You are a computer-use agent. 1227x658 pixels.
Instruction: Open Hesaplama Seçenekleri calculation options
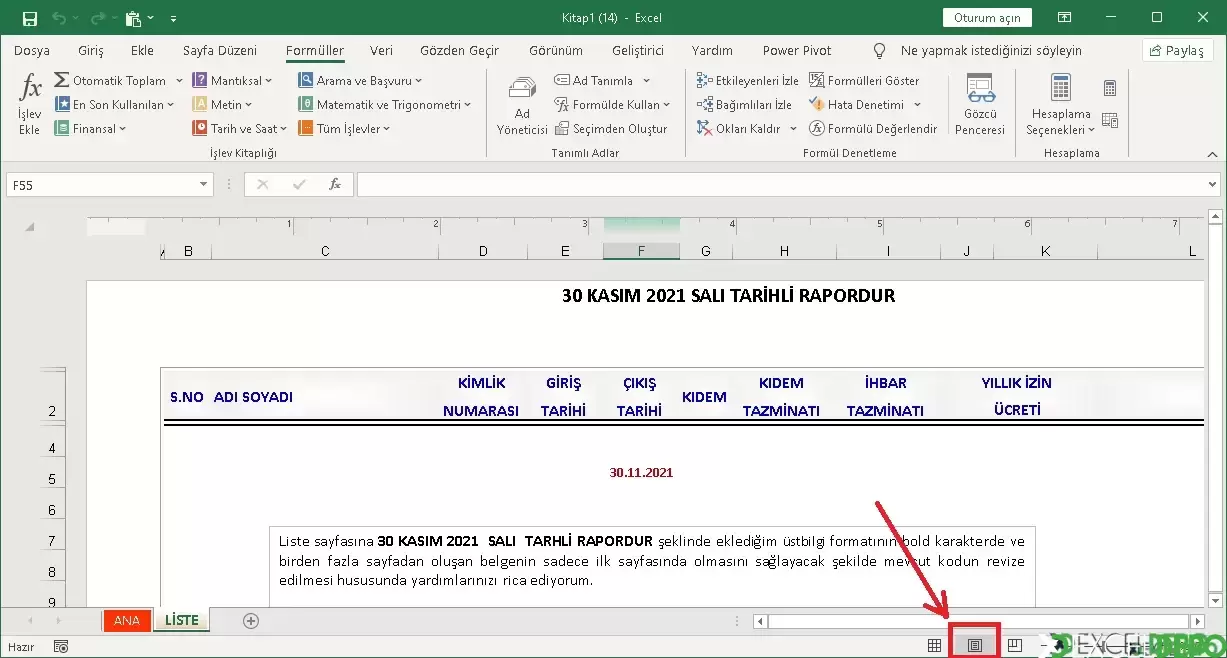coord(1061,106)
